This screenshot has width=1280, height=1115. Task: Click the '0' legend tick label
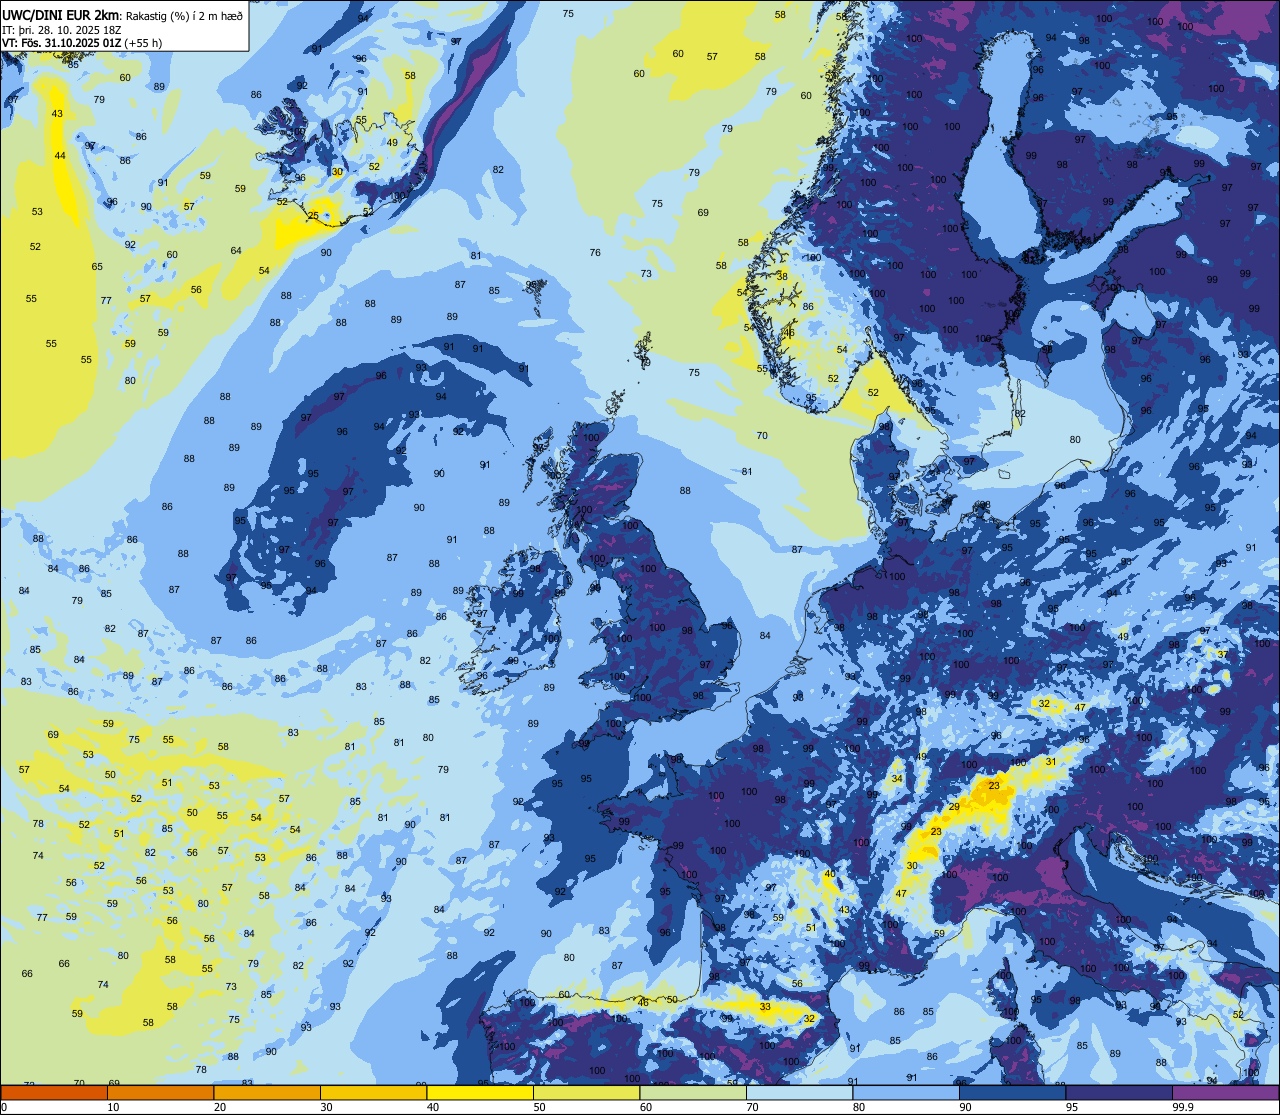5,1107
